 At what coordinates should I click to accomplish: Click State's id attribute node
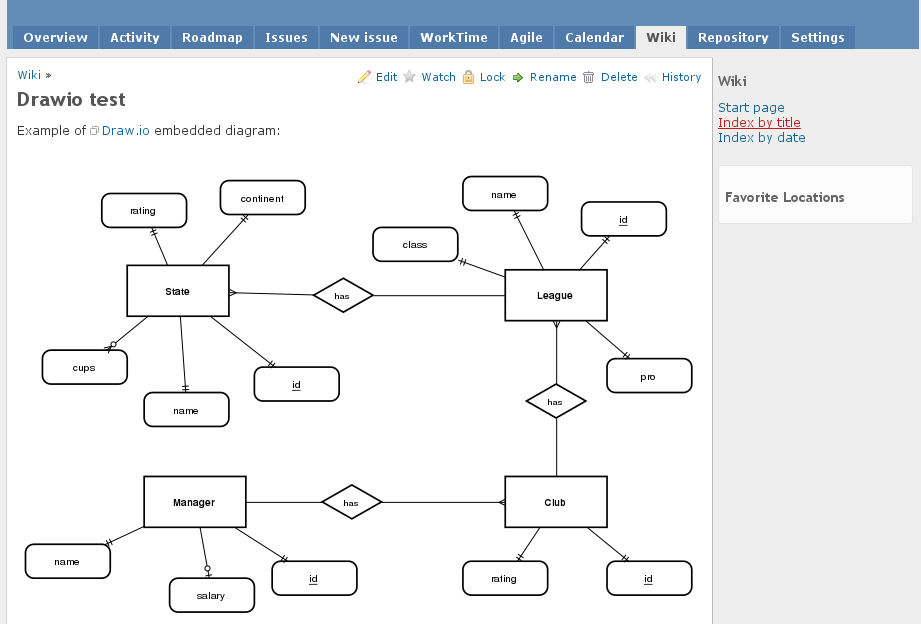click(x=297, y=384)
